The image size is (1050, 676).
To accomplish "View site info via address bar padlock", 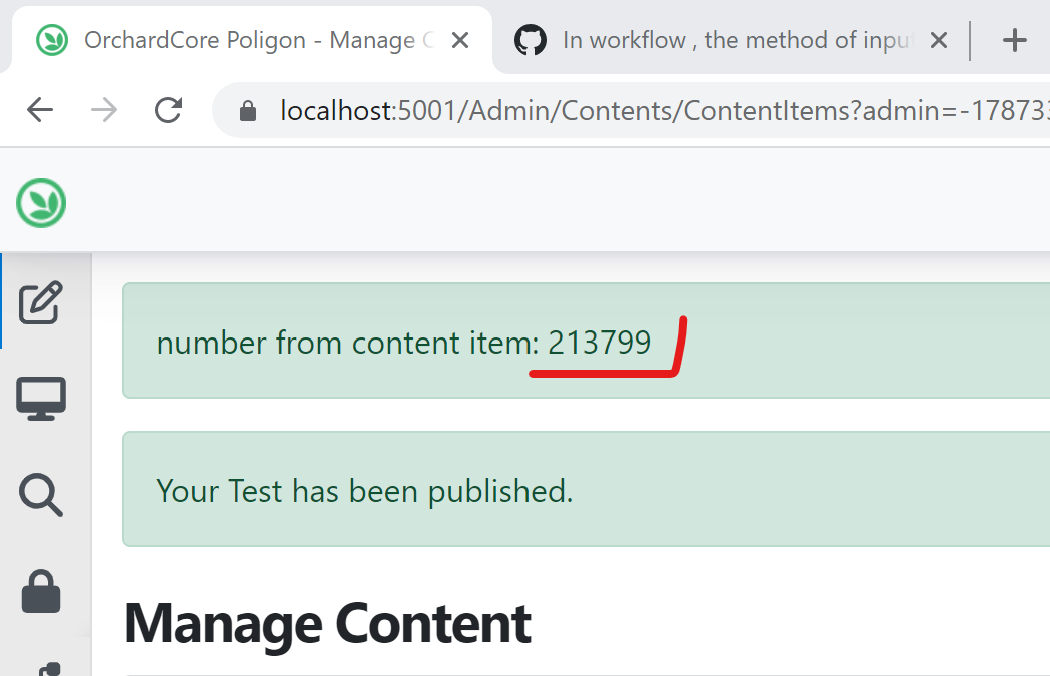I will coord(247,110).
